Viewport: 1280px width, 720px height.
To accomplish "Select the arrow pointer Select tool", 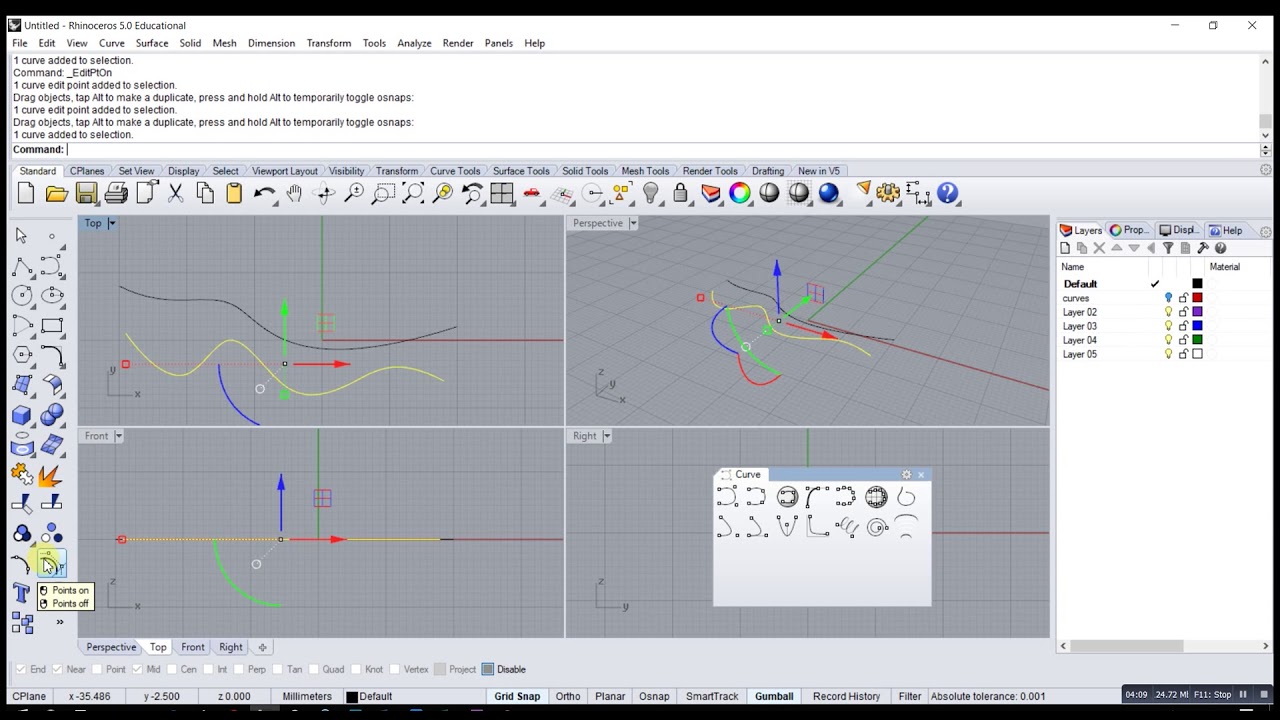I will click(x=21, y=235).
